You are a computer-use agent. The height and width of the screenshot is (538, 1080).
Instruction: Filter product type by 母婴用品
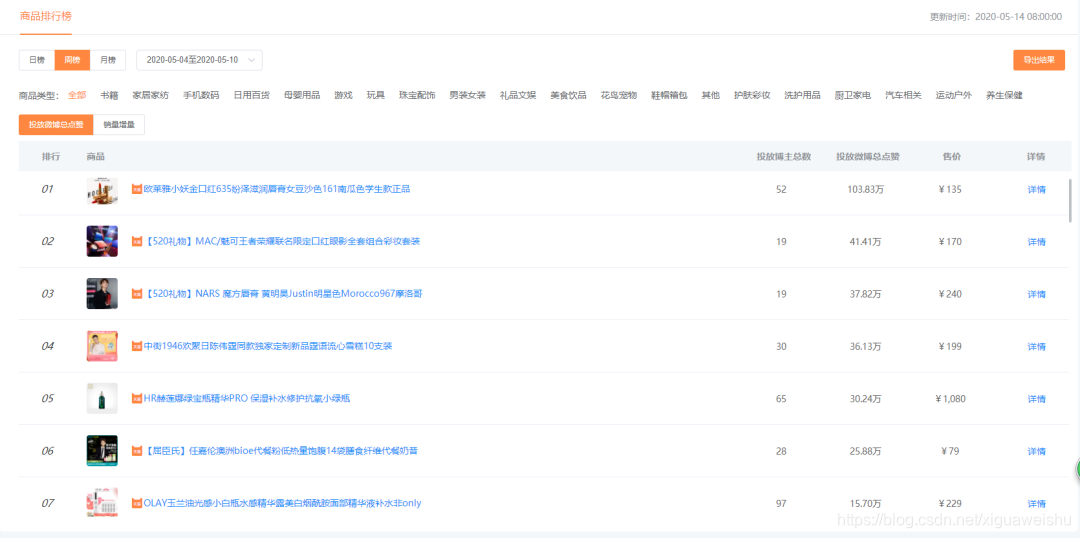click(302, 95)
